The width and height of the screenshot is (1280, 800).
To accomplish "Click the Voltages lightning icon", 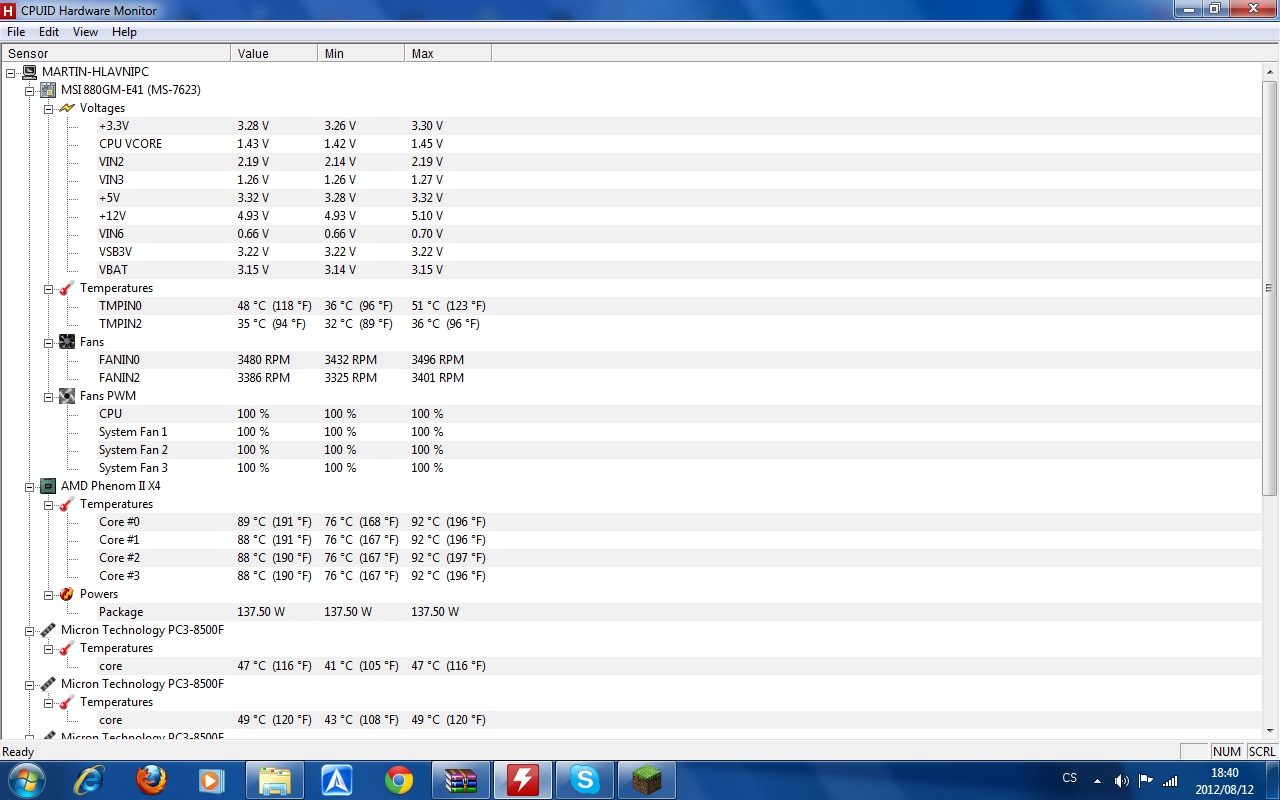I will (67, 108).
